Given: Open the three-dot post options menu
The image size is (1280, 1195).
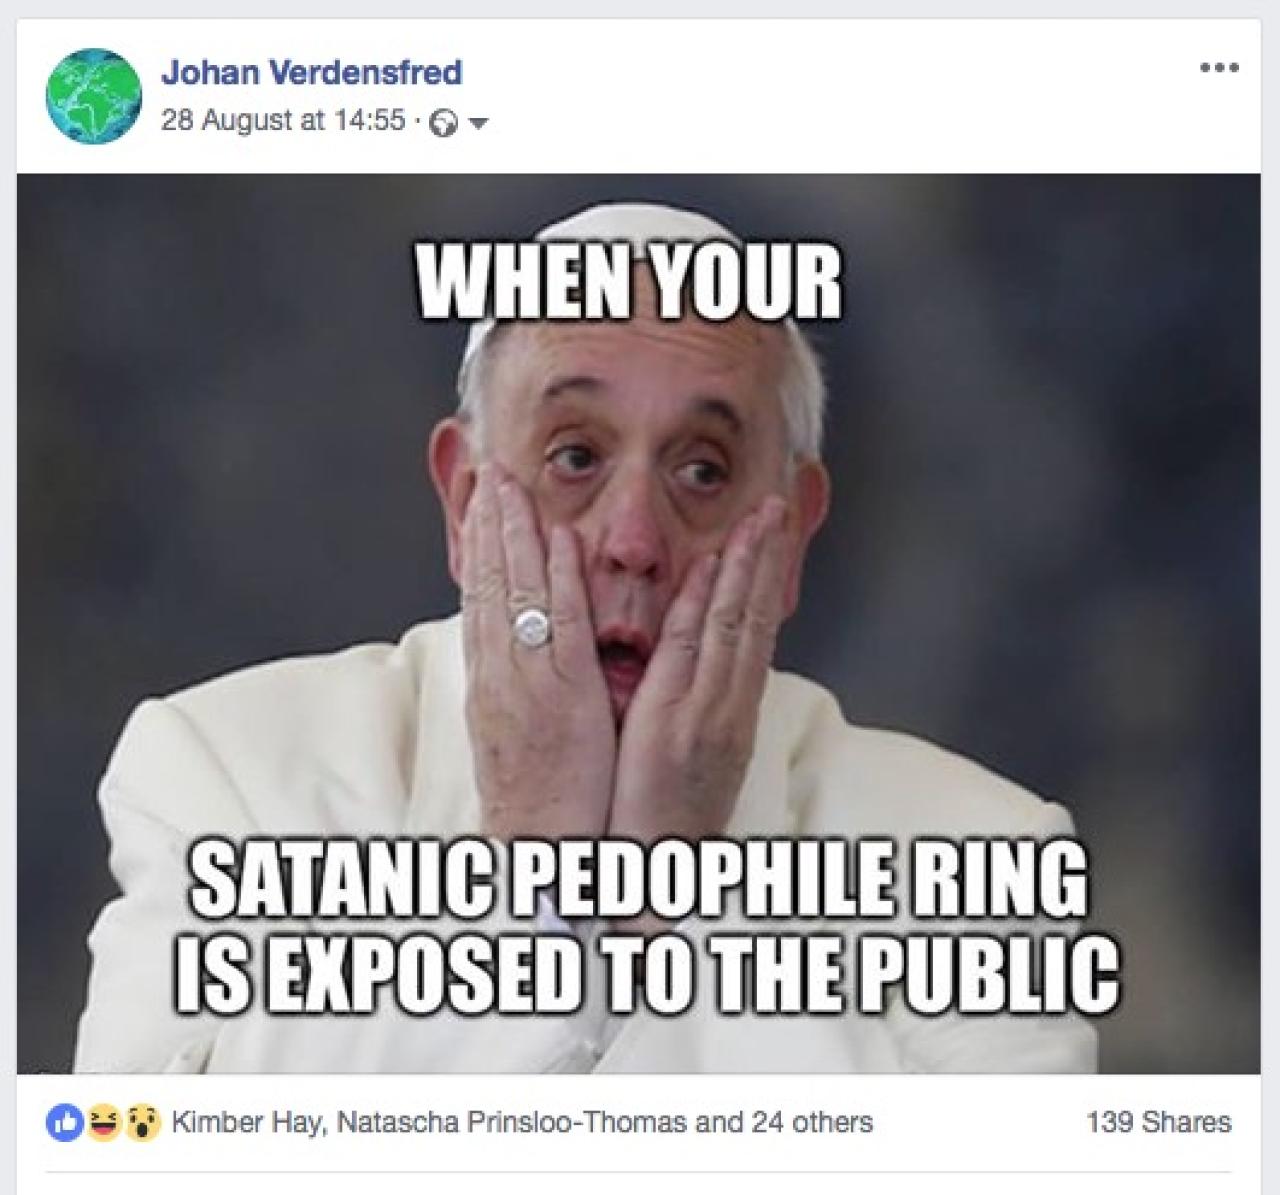Looking at the screenshot, I should 1219,68.
